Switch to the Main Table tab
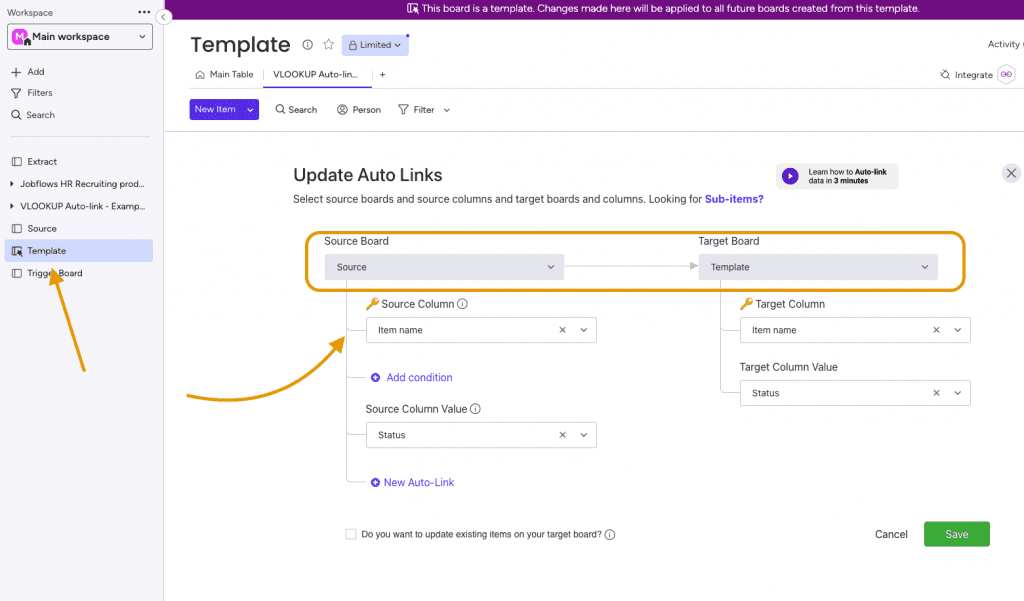The height and width of the screenshot is (601, 1024). [x=224, y=74]
